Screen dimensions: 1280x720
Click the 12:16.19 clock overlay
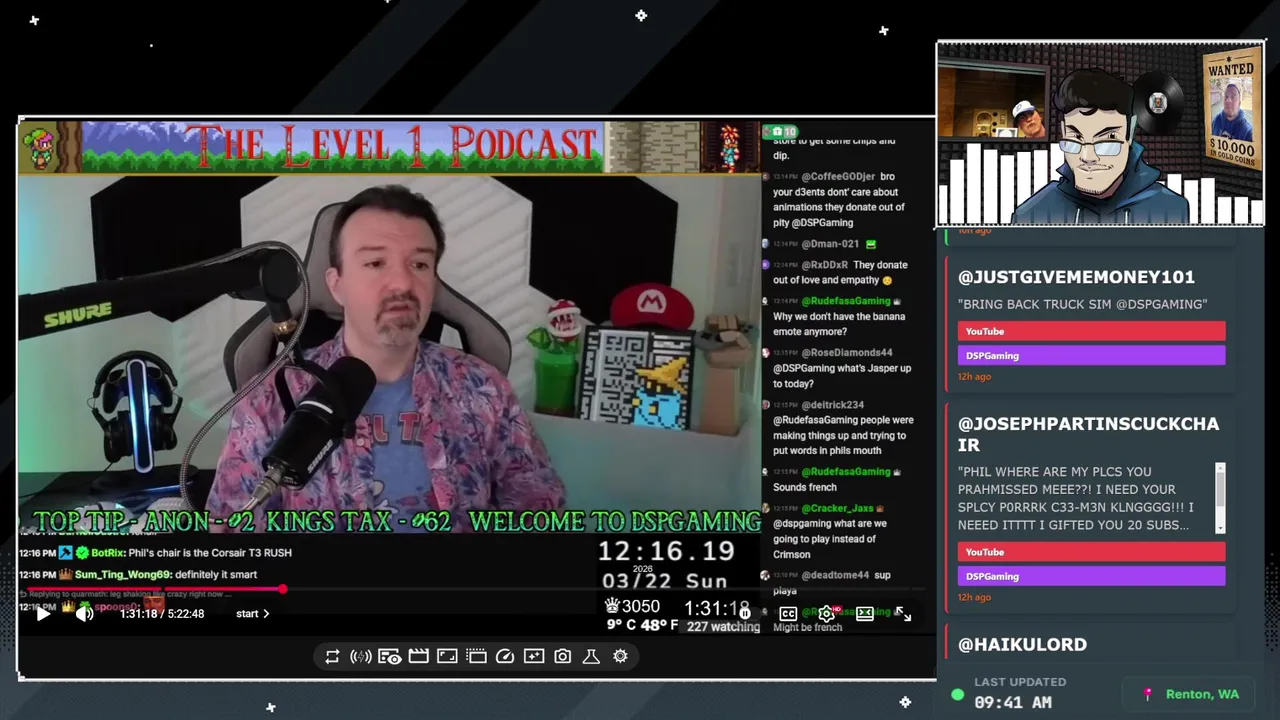tap(666, 551)
